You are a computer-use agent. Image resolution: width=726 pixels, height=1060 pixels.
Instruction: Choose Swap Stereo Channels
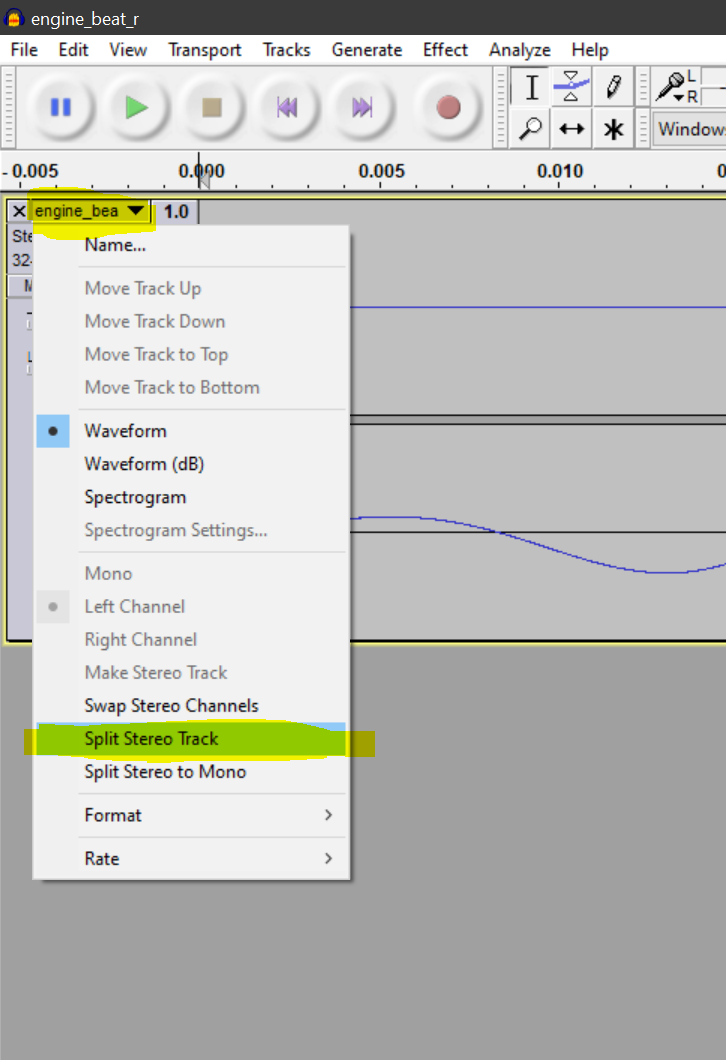pos(191,706)
